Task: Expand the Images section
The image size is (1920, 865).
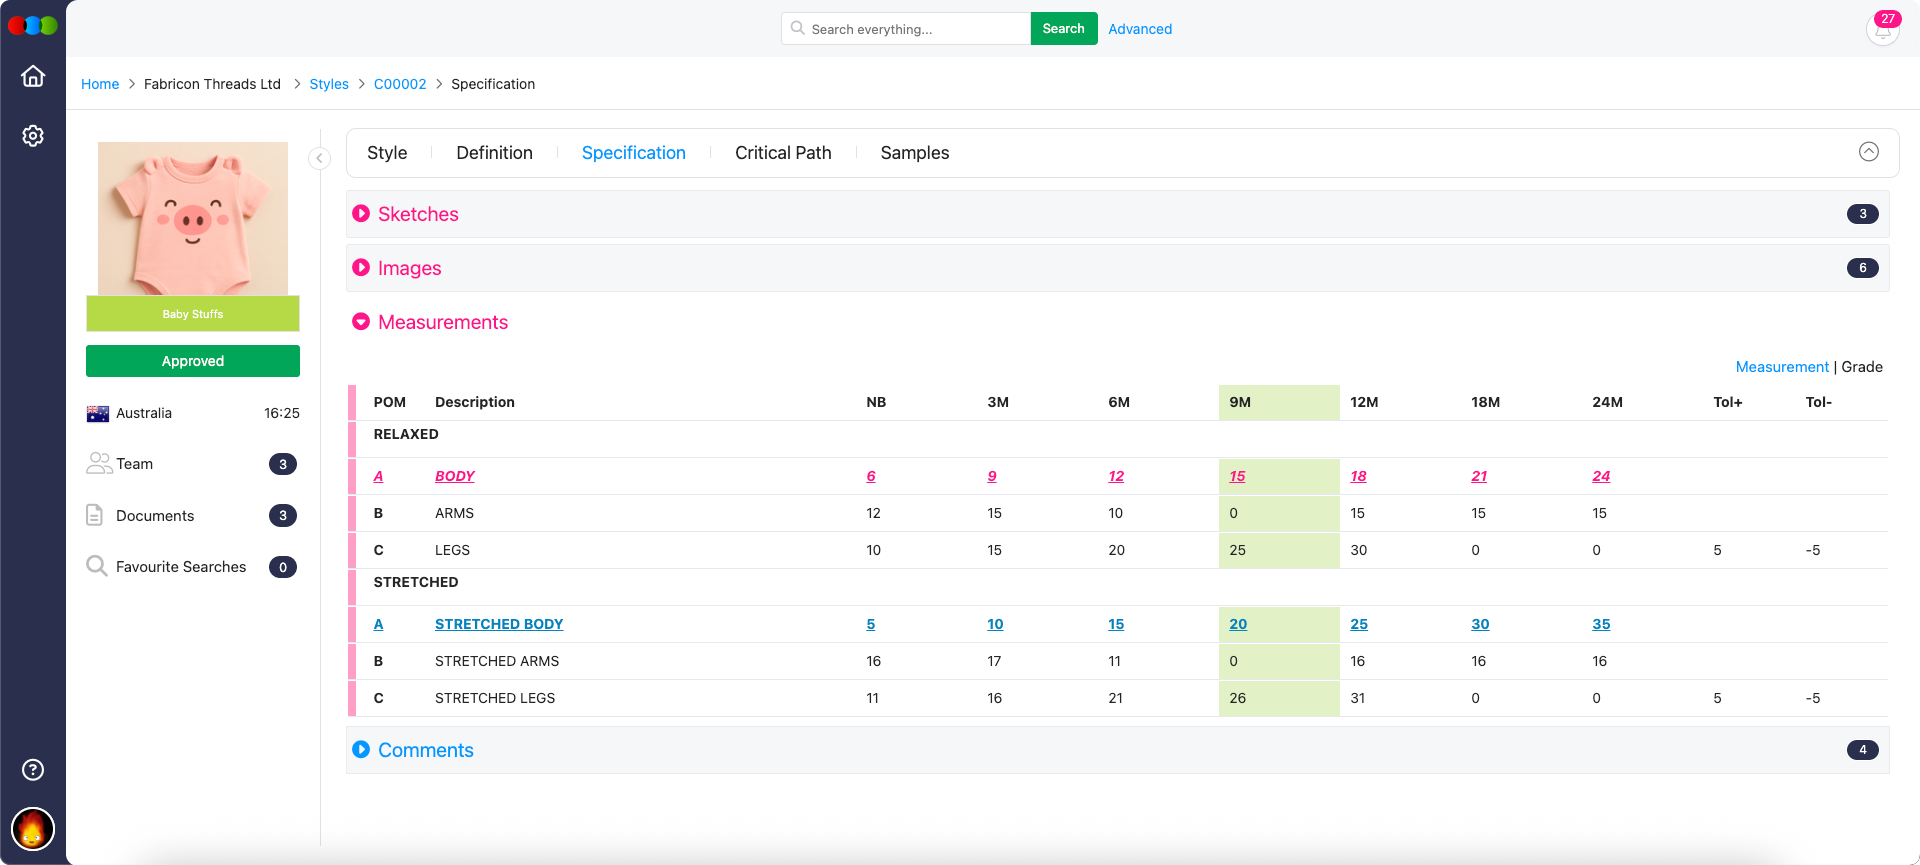Action: (x=361, y=268)
